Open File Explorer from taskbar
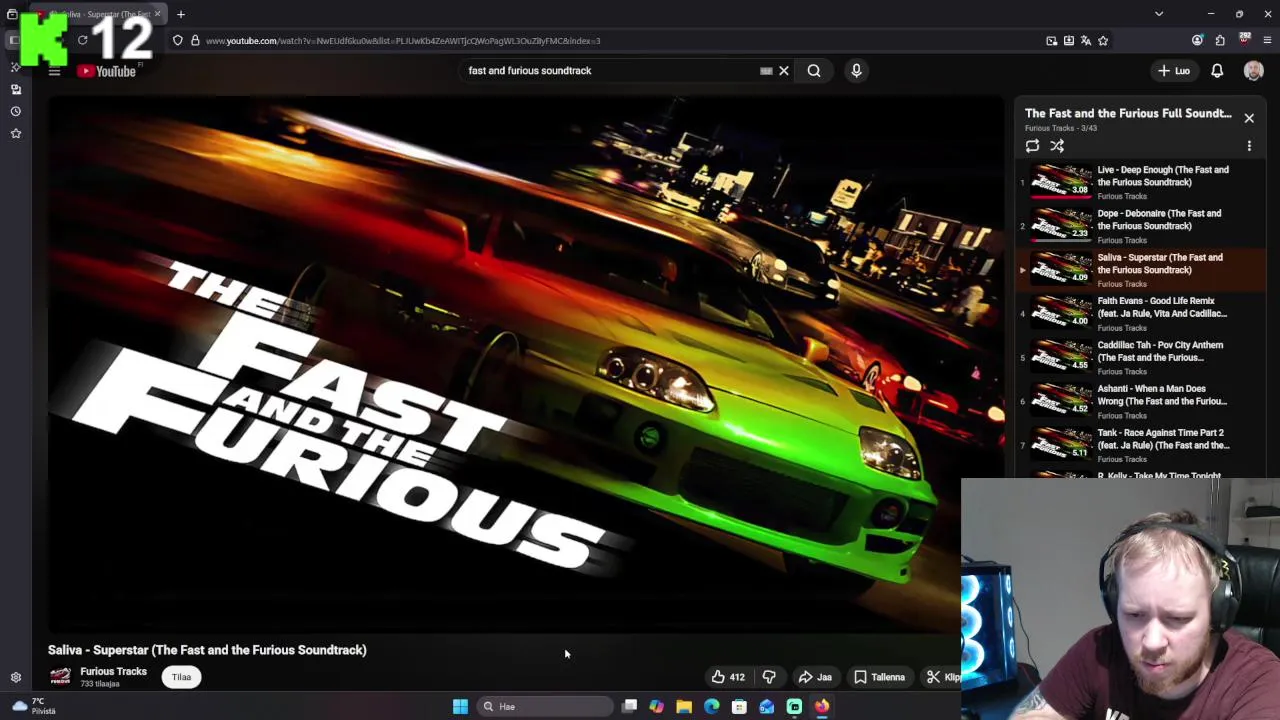The width and height of the screenshot is (1280, 720). [684, 707]
